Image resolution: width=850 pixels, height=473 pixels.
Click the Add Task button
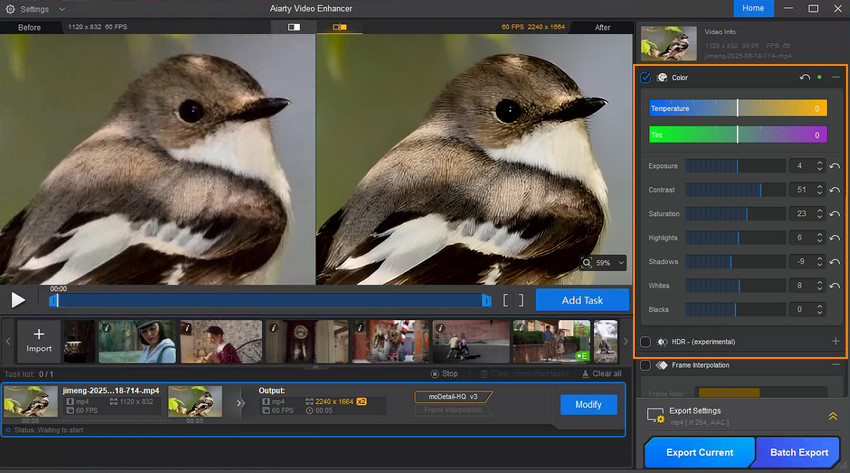582,300
